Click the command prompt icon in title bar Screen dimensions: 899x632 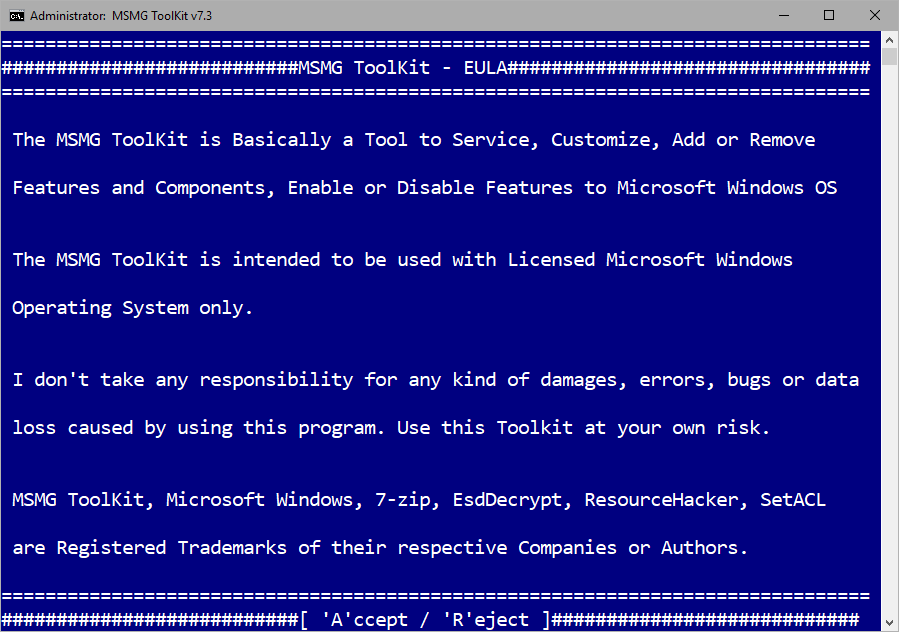tap(17, 15)
